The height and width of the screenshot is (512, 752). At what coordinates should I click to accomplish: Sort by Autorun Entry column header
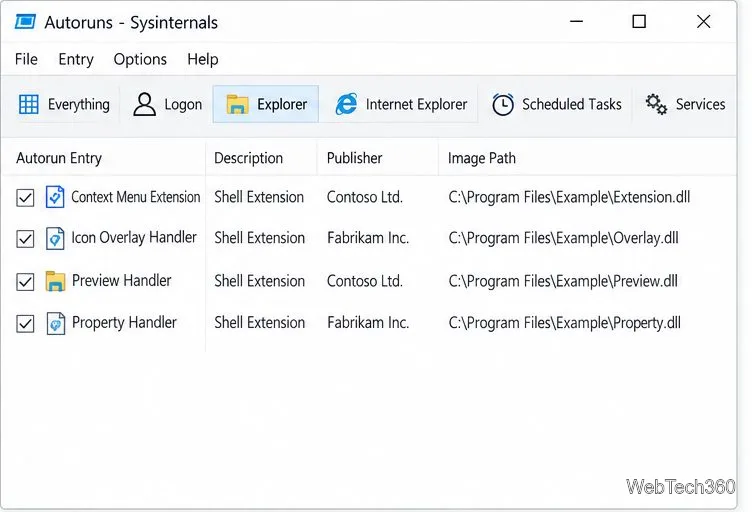pos(59,158)
